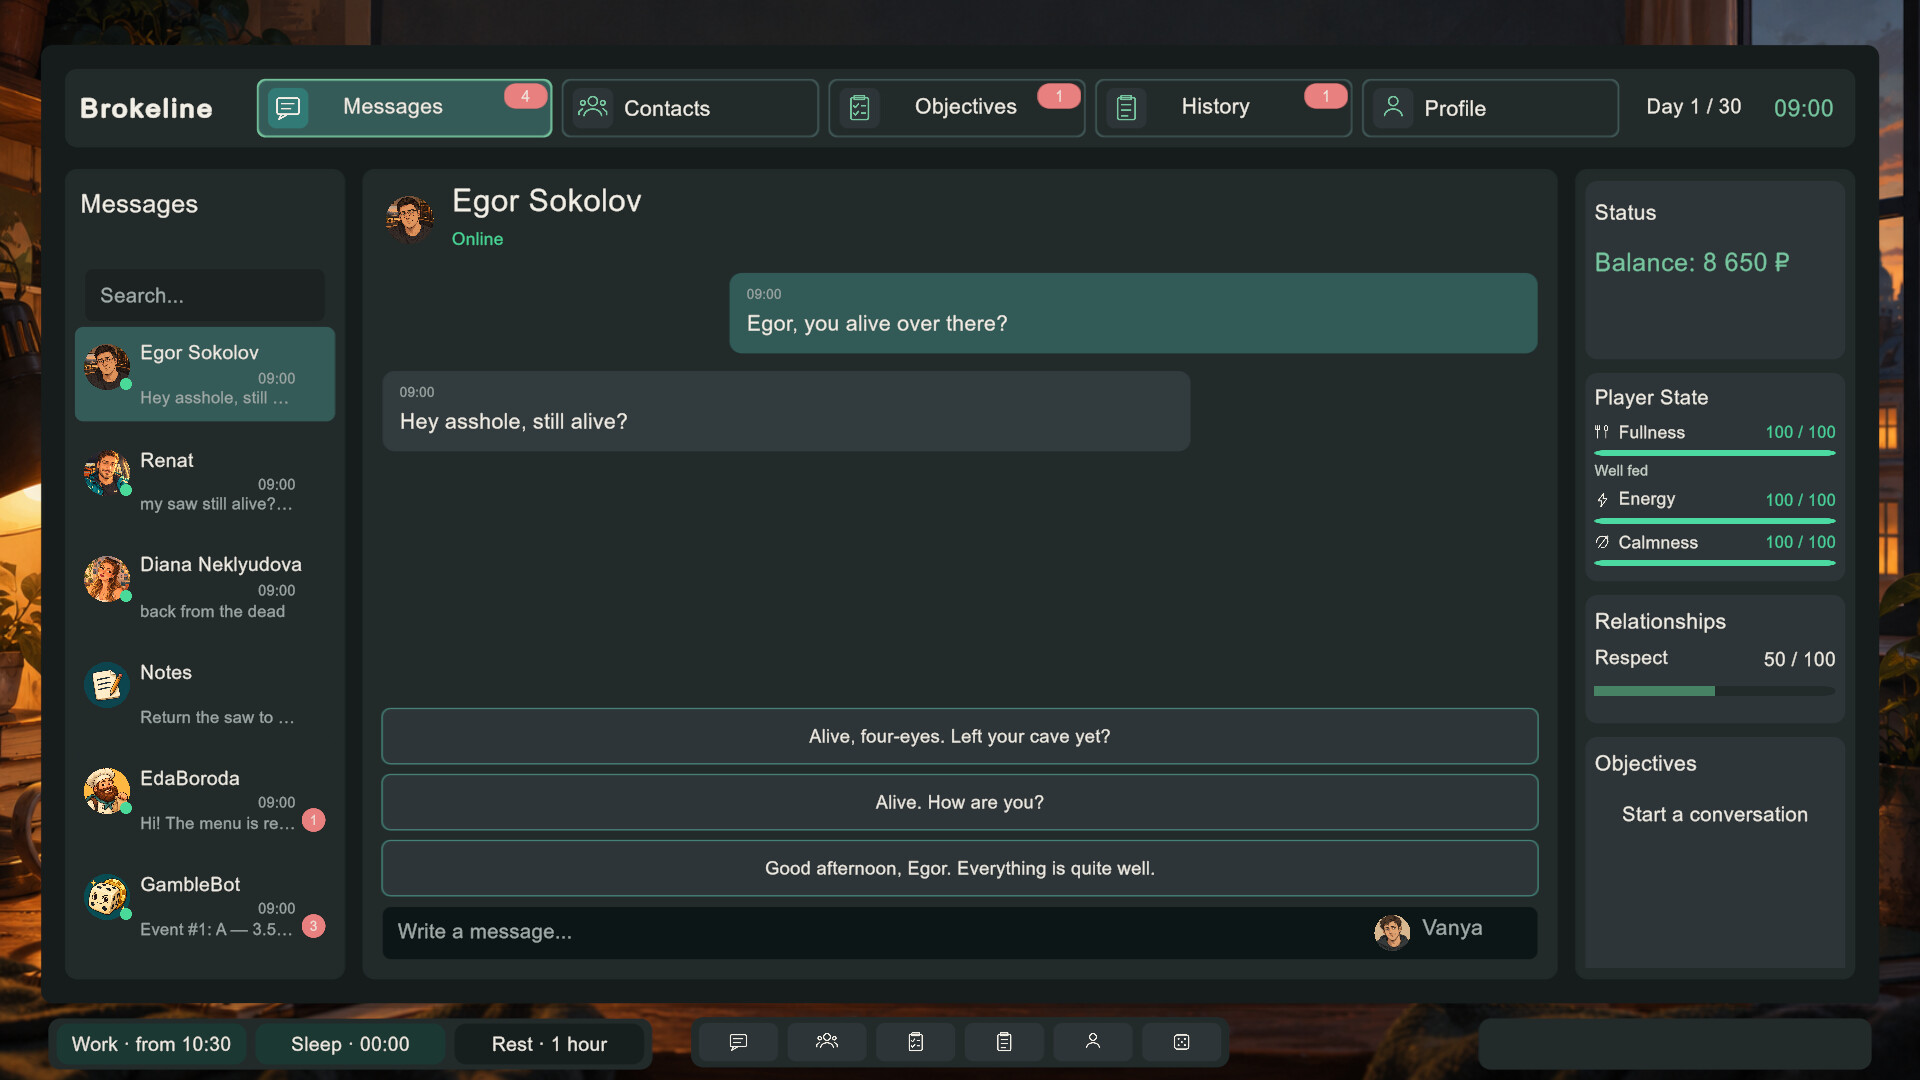
Task: Reply "Alive, four-eyes. Left your cave yet?"
Action: (x=960, y=736)
